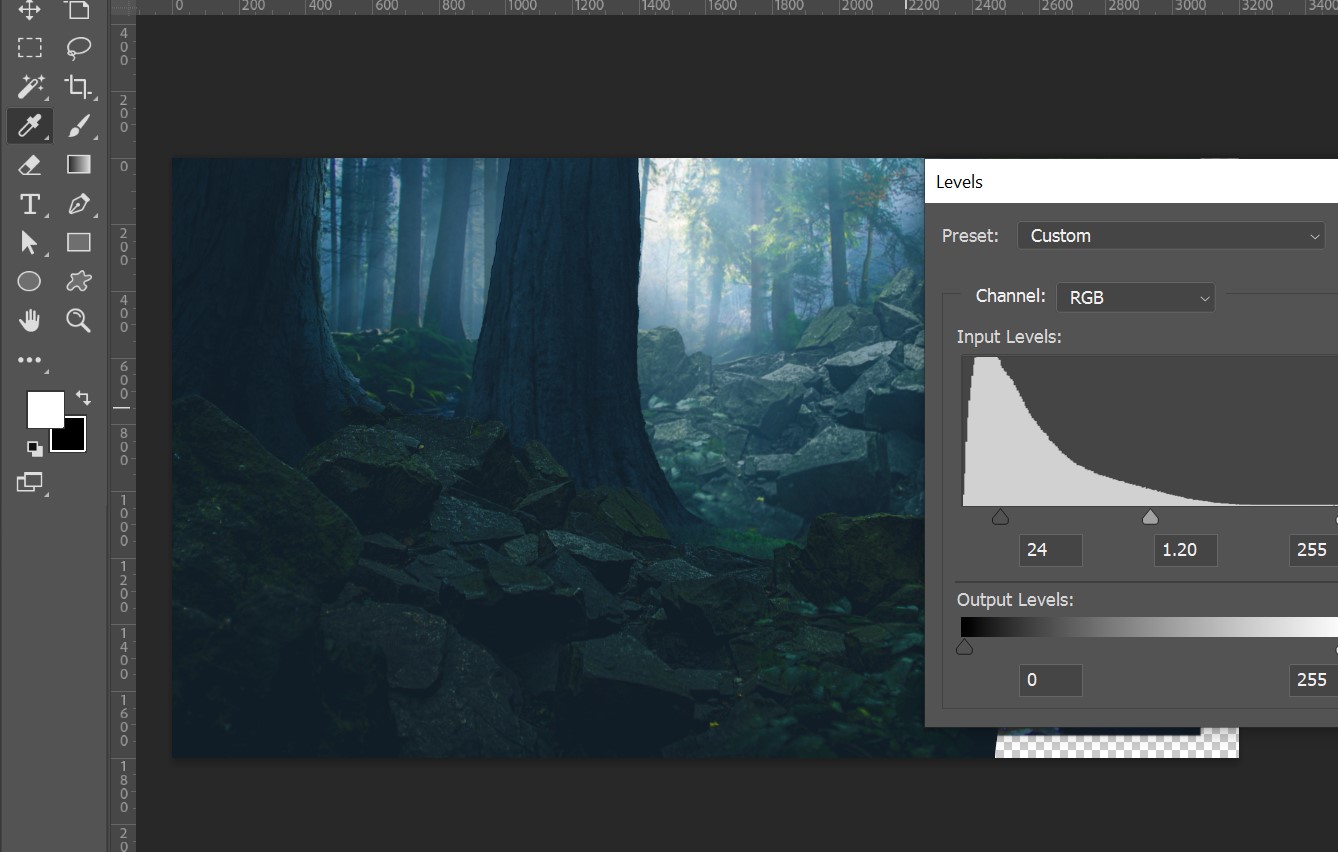Open the Preset dropdown showing Custom

[1171, 236]
